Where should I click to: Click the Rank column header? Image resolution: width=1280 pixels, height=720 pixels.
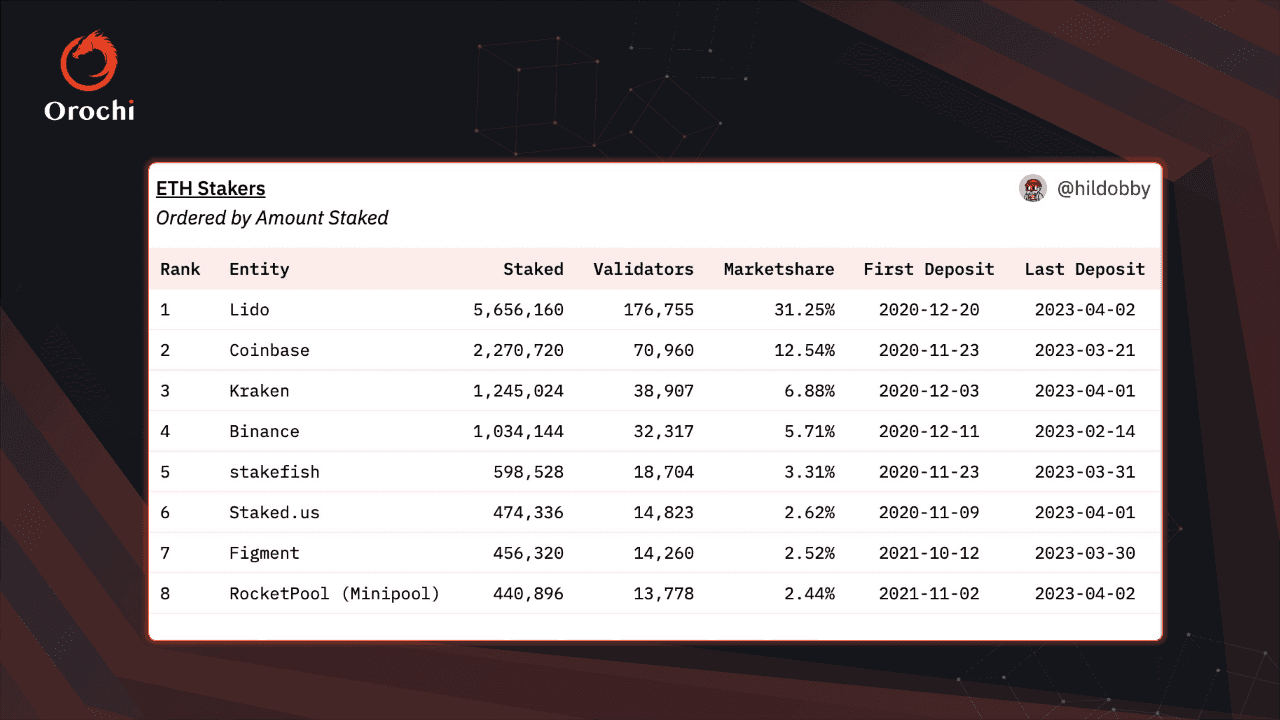click(x=180, y=269)
